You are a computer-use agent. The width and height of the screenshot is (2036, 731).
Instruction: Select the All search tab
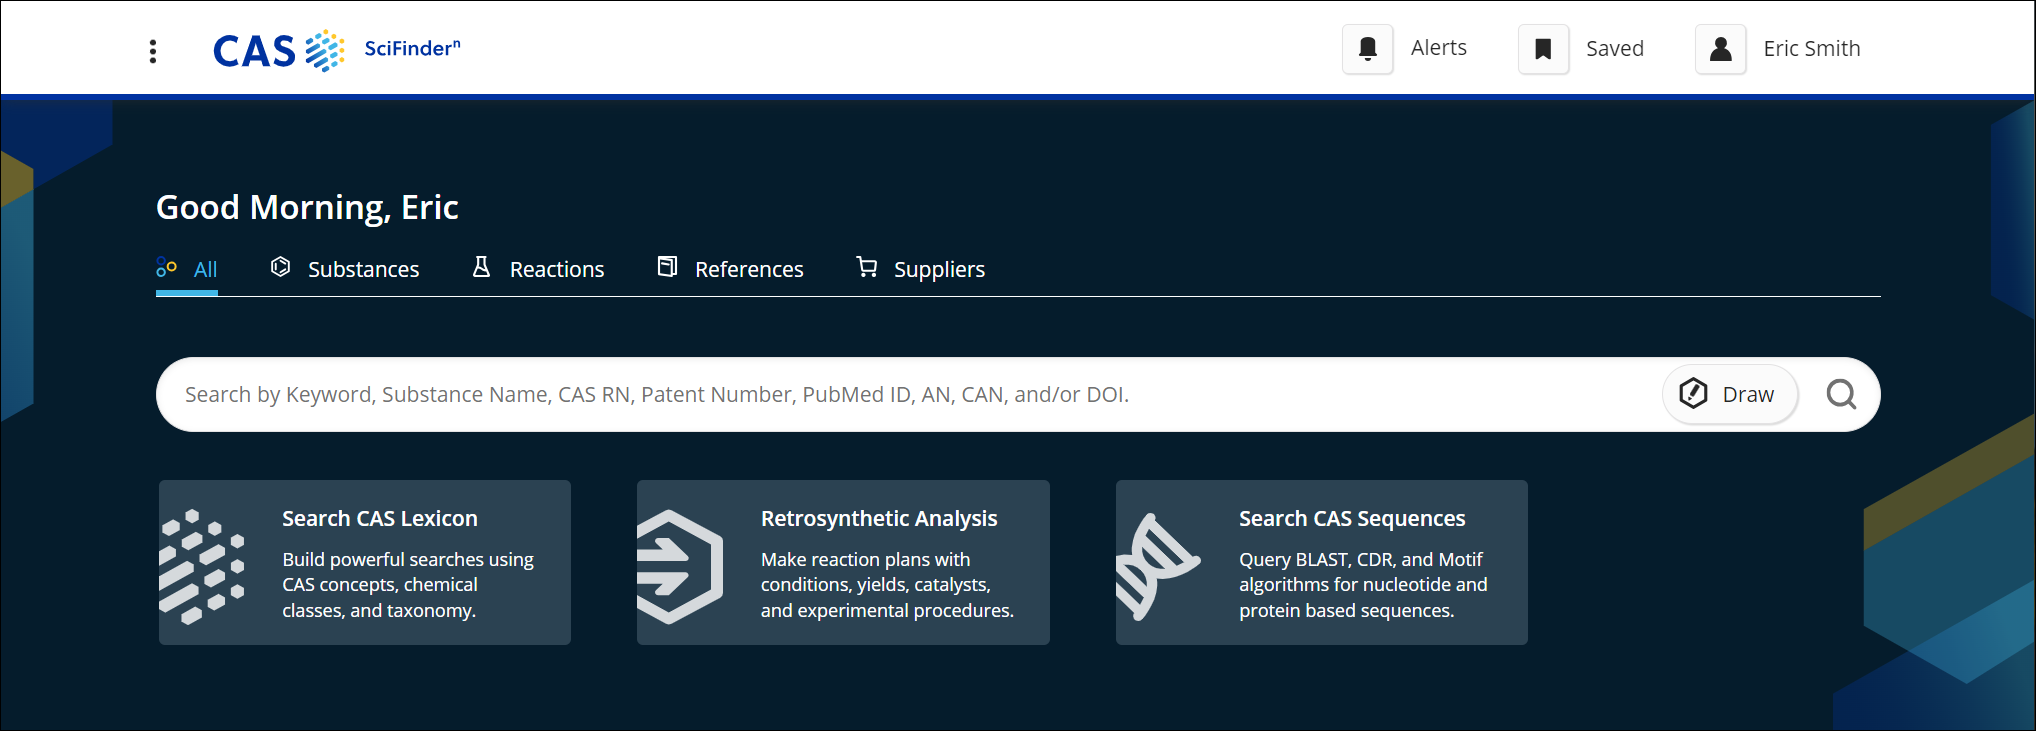187,269
